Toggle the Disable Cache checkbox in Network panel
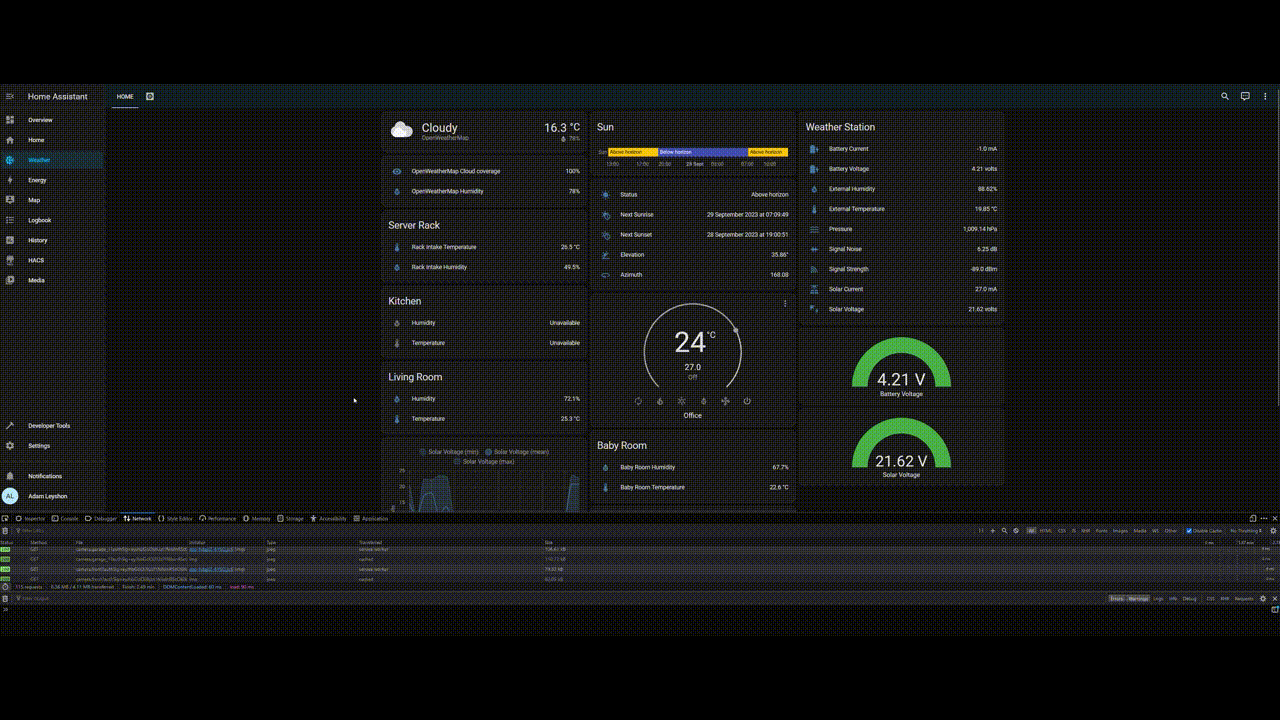 [1189, 531]
